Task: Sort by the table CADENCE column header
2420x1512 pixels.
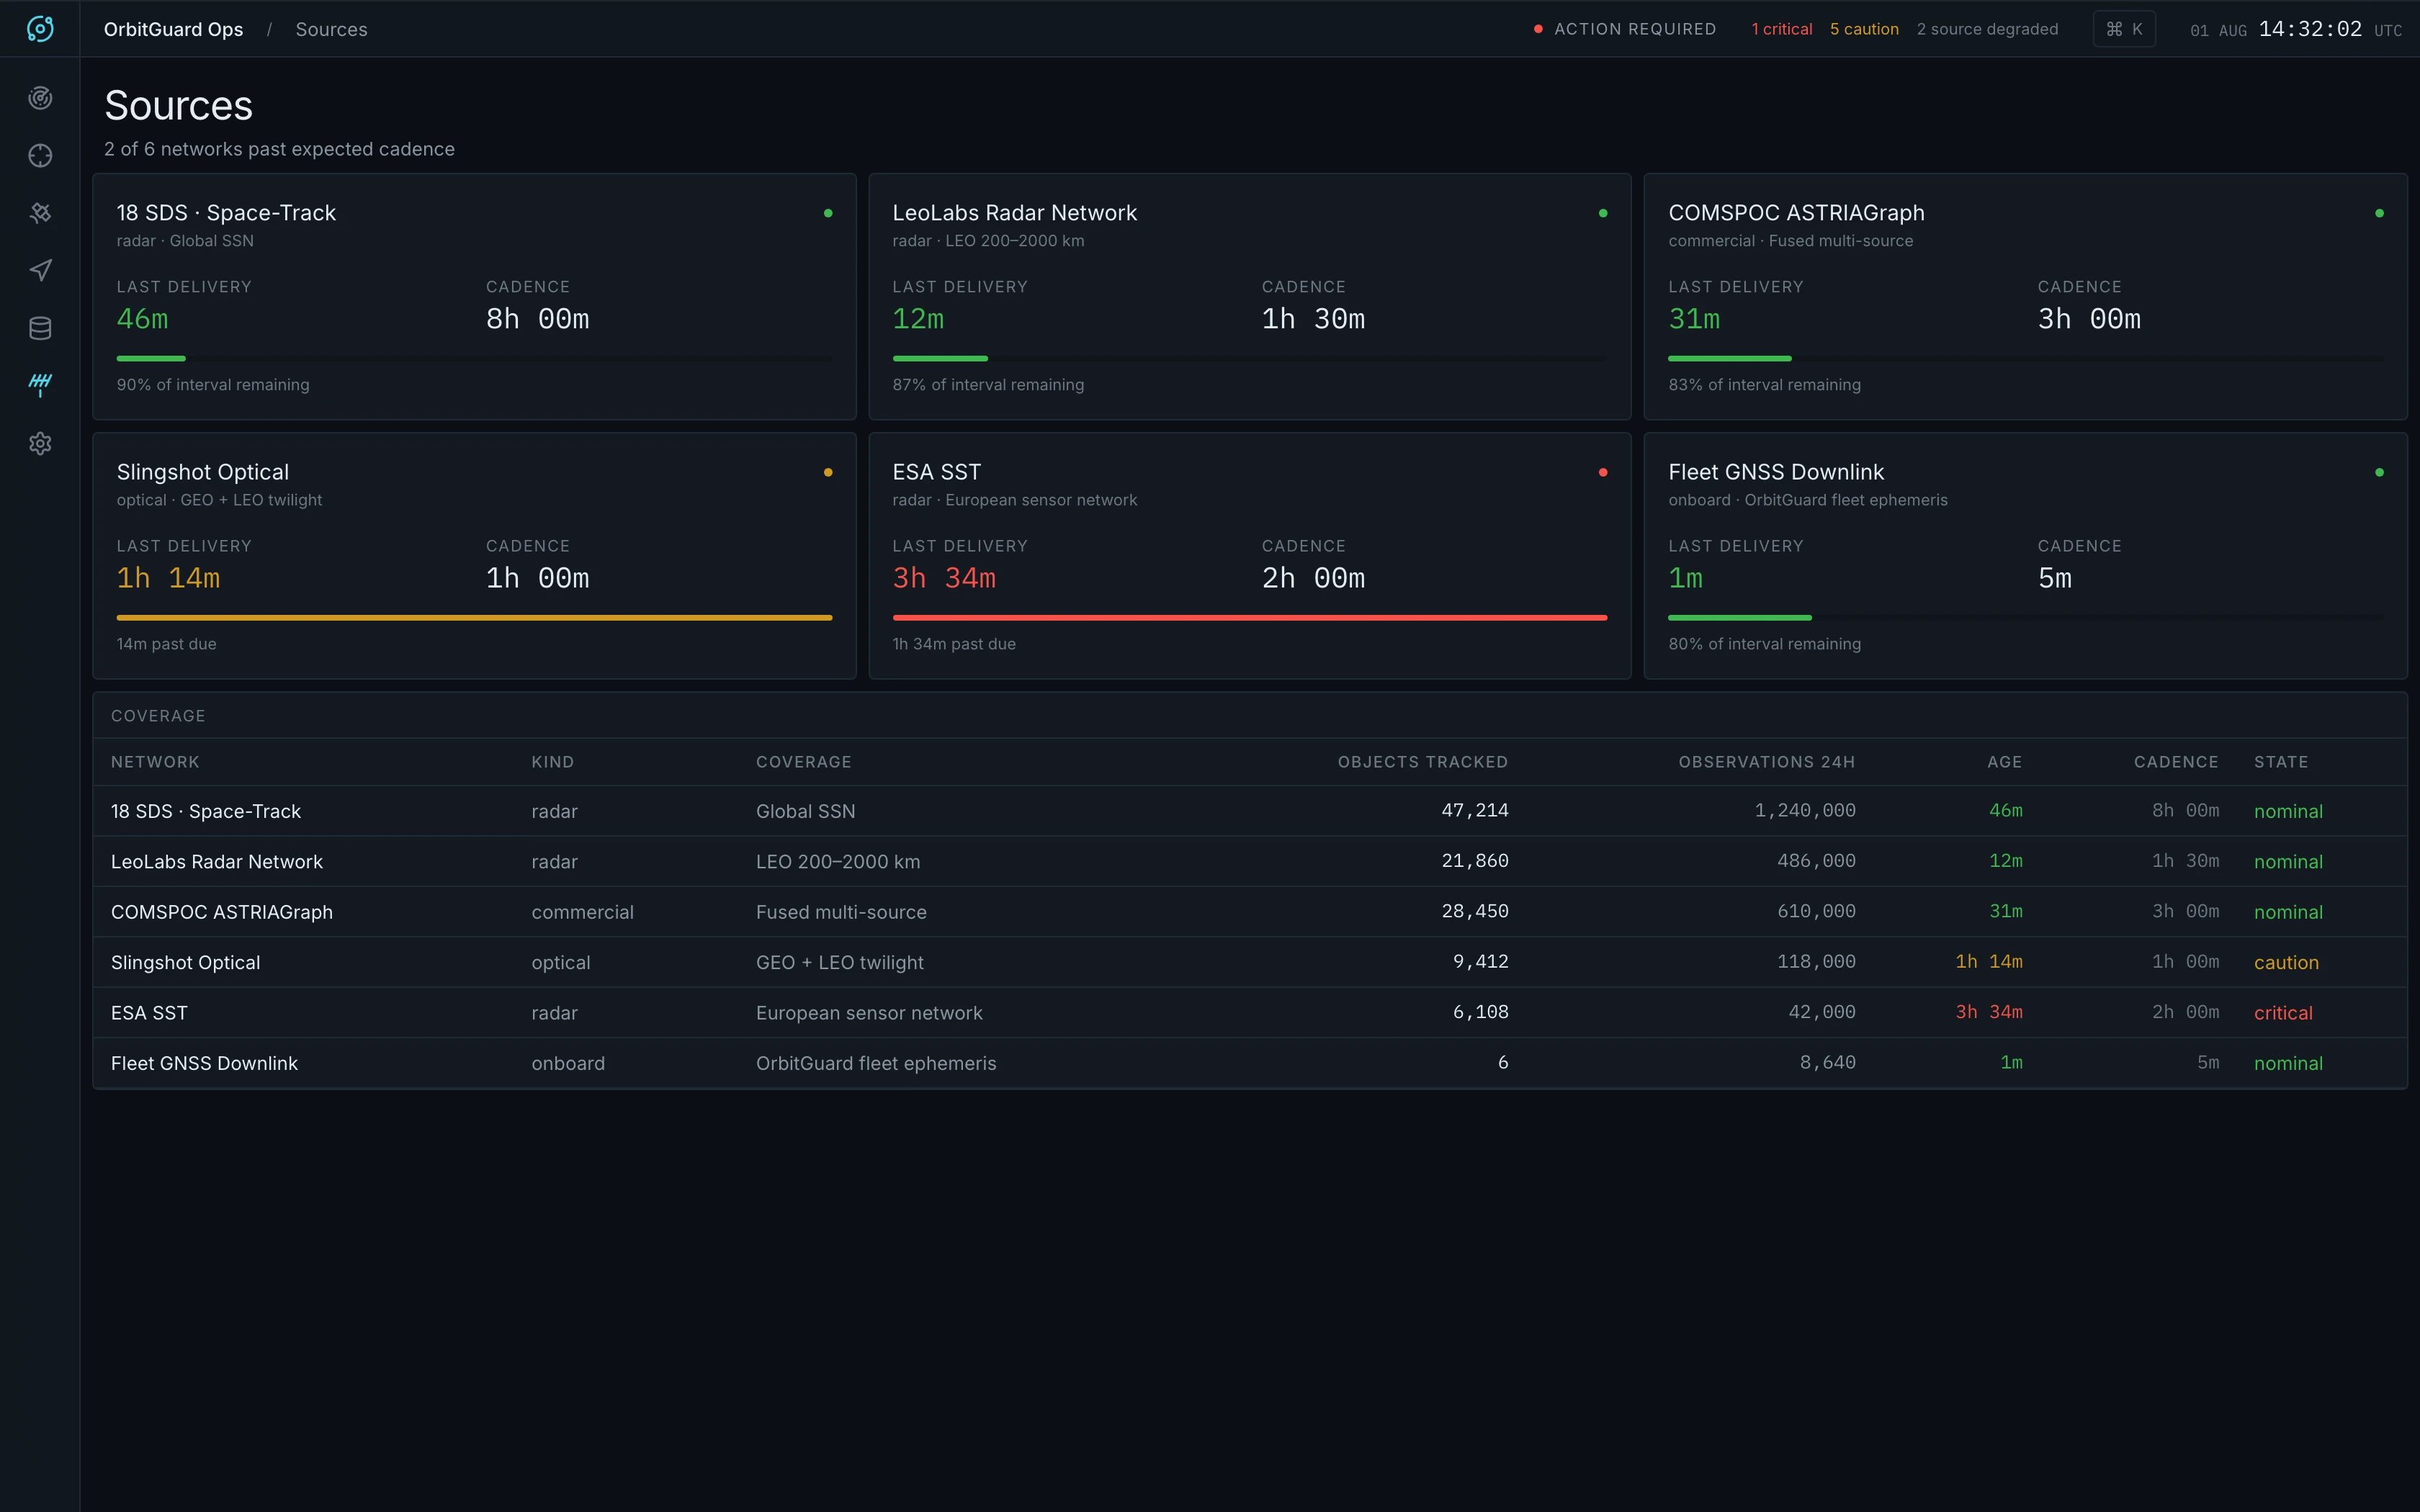Action: point(2176,762)
